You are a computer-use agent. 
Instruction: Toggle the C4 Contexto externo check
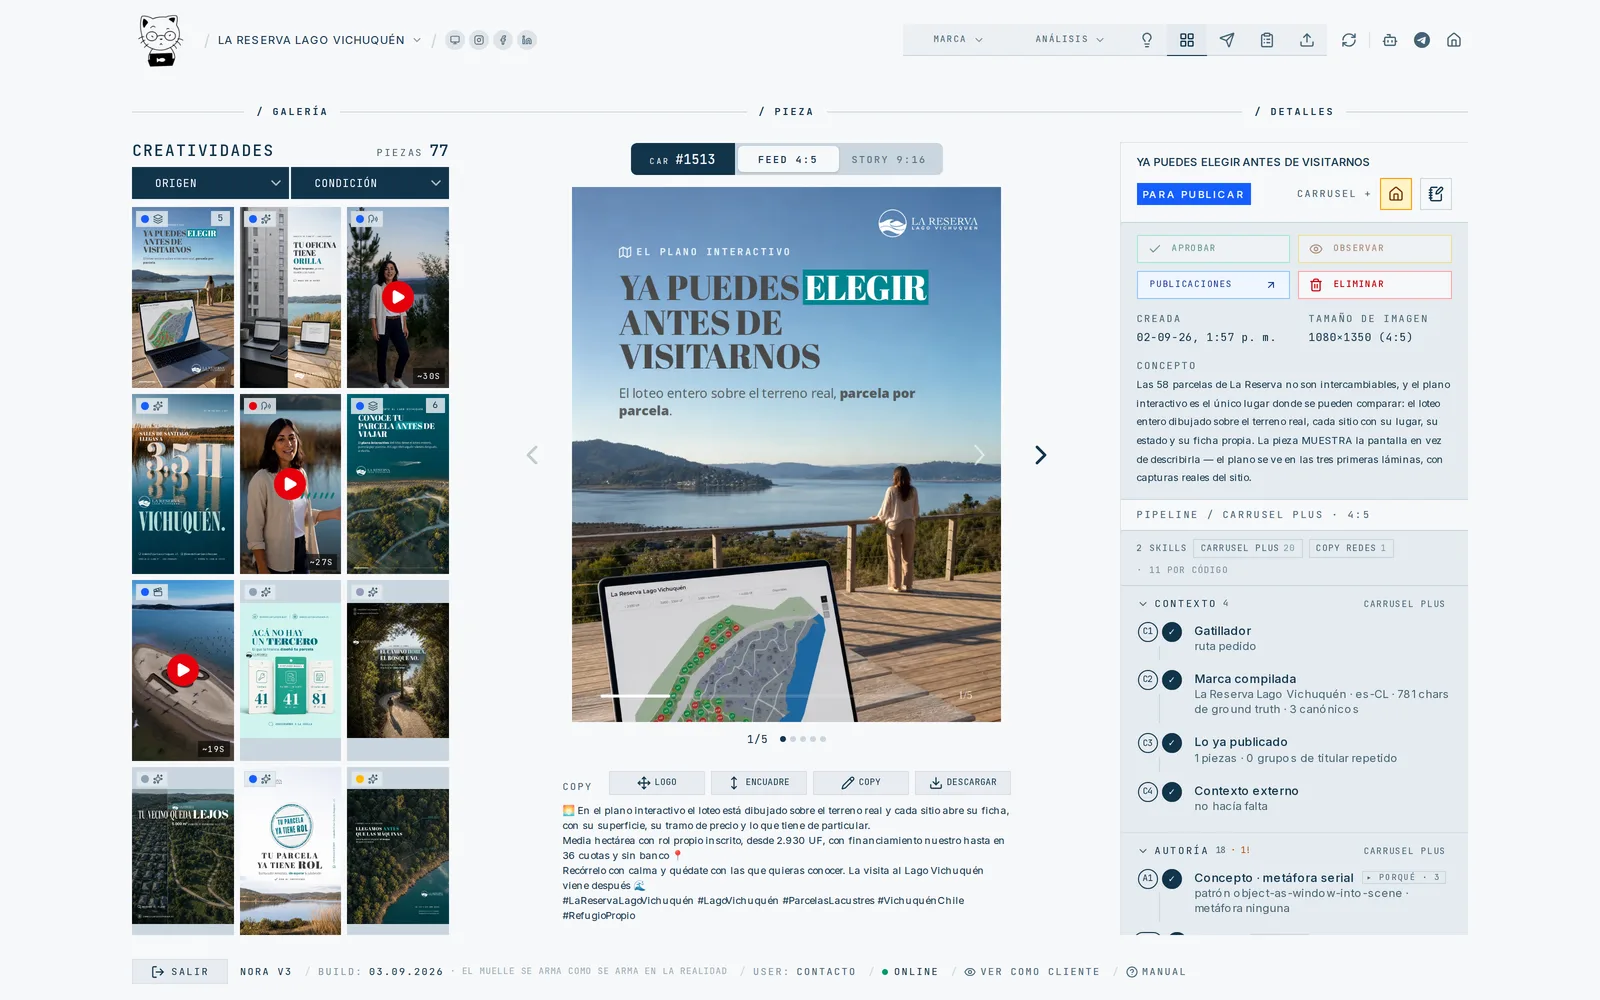(1172, 792)
